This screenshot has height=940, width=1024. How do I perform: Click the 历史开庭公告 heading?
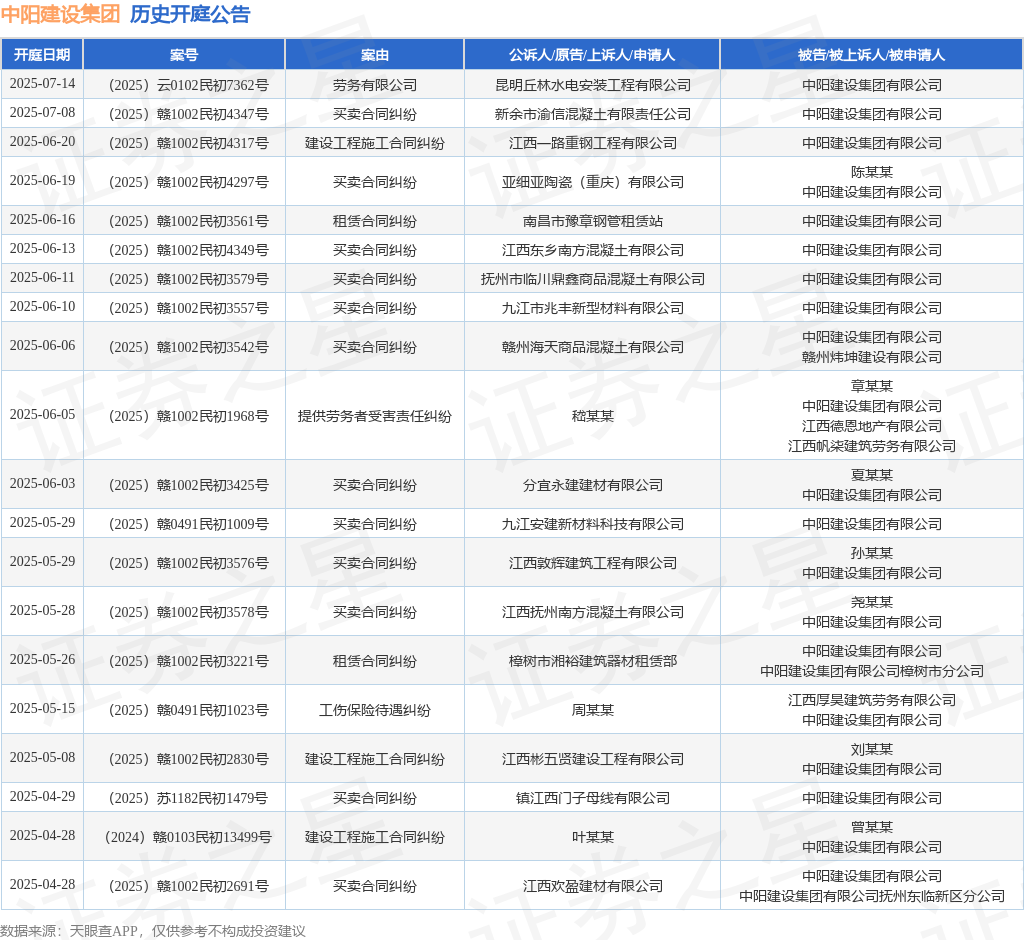(x=190, y=14)
